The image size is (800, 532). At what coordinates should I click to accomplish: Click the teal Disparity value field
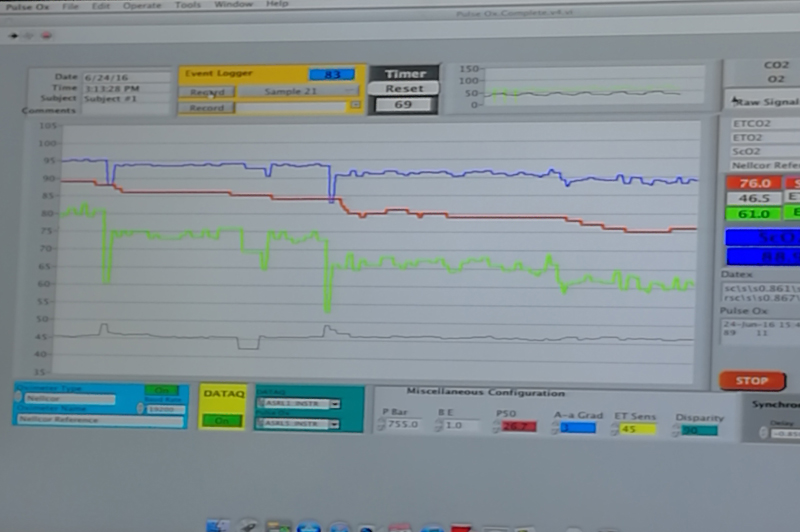[699, 431]
